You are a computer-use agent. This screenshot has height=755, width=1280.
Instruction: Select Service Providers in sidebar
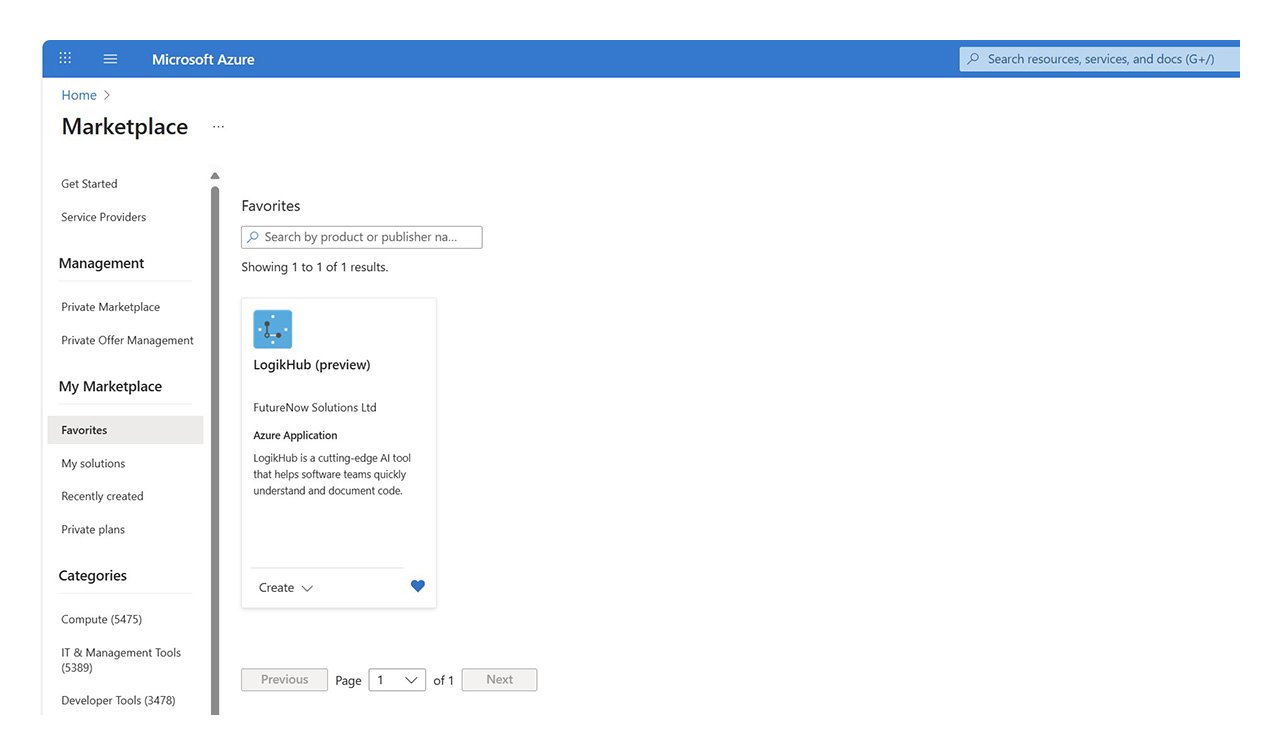click(103, 217)
